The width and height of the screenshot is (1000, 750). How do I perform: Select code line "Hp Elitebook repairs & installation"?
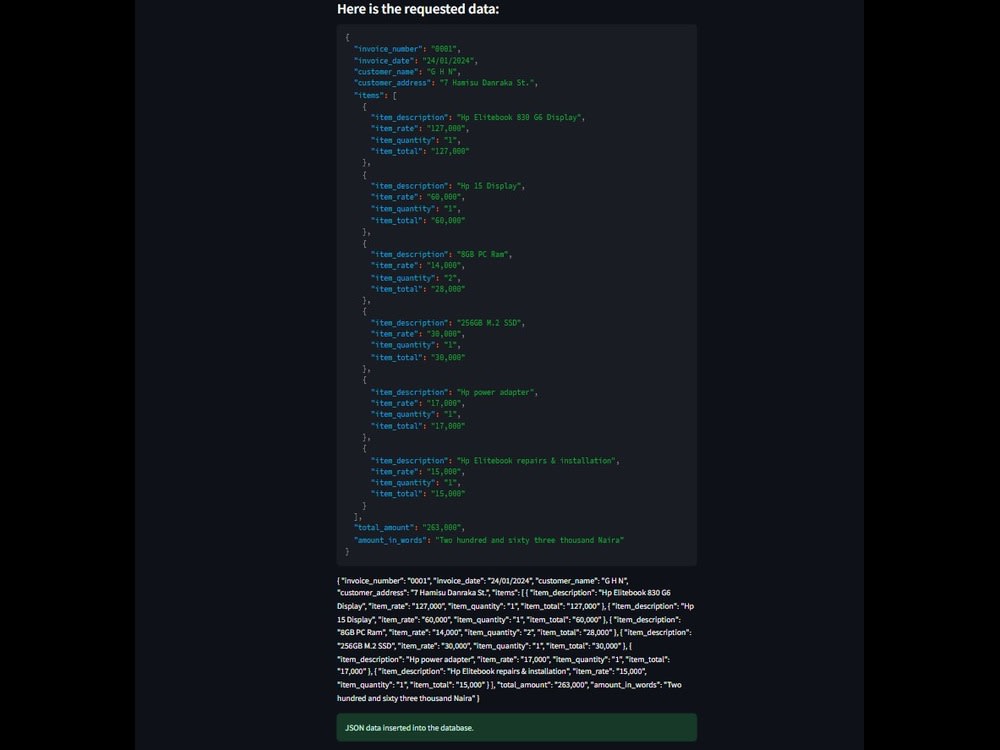tap(495, 460)
